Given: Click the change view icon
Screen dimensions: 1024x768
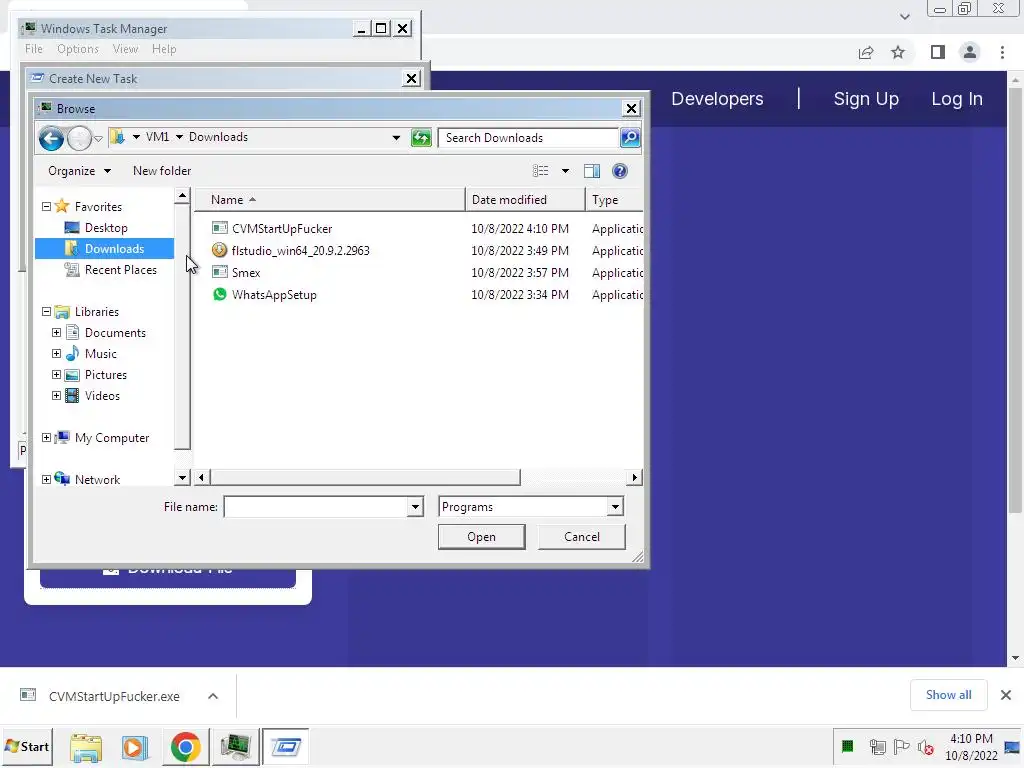Looking at the screenshot, I should coord(541,171).
